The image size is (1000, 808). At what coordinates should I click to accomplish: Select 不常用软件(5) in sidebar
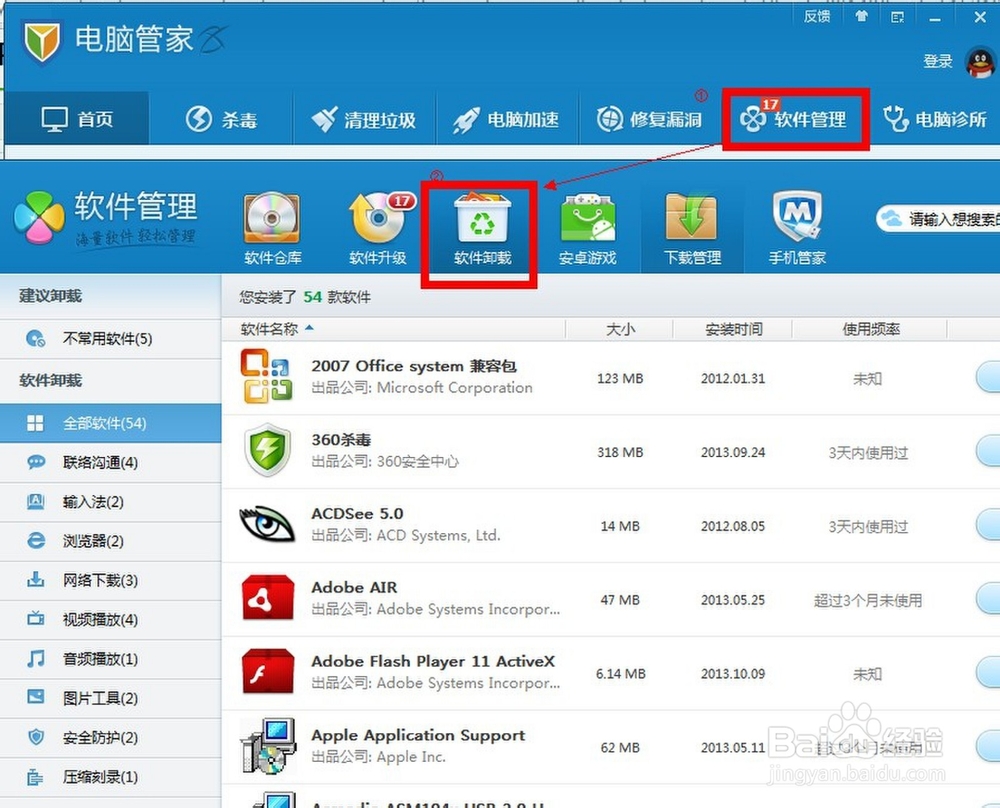(110, 338)
